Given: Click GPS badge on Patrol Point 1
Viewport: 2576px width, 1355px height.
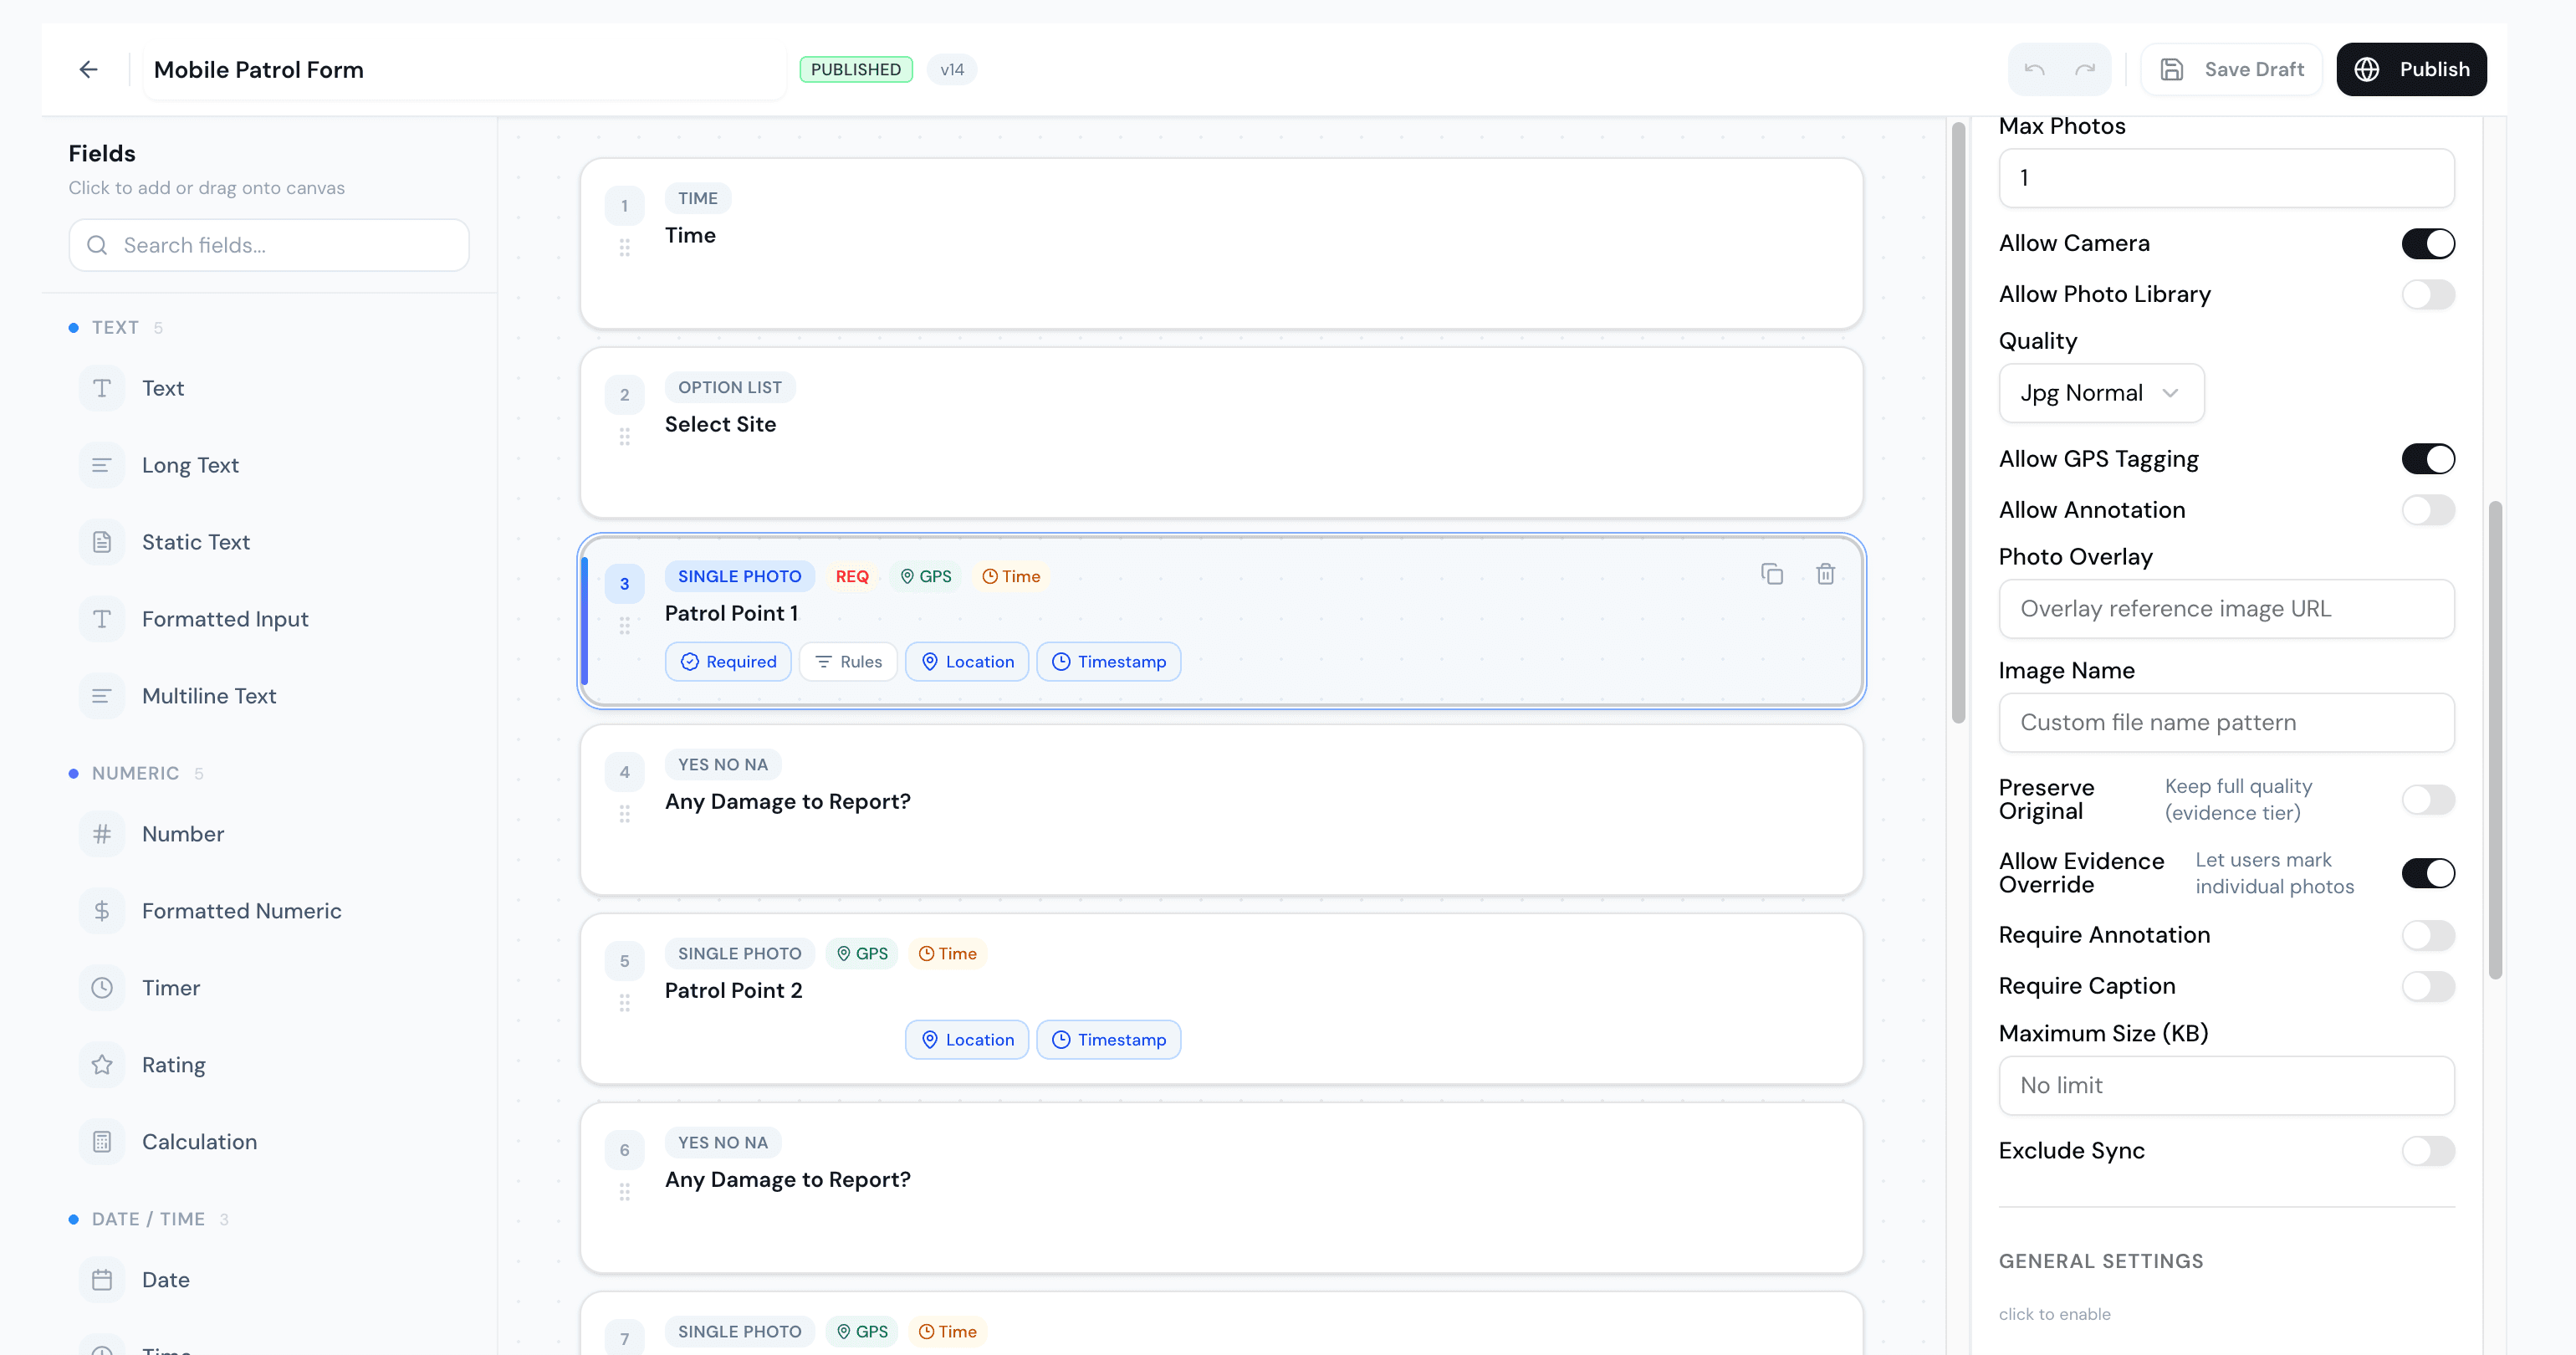Looking at the screenshot, I should pos(925,576).
